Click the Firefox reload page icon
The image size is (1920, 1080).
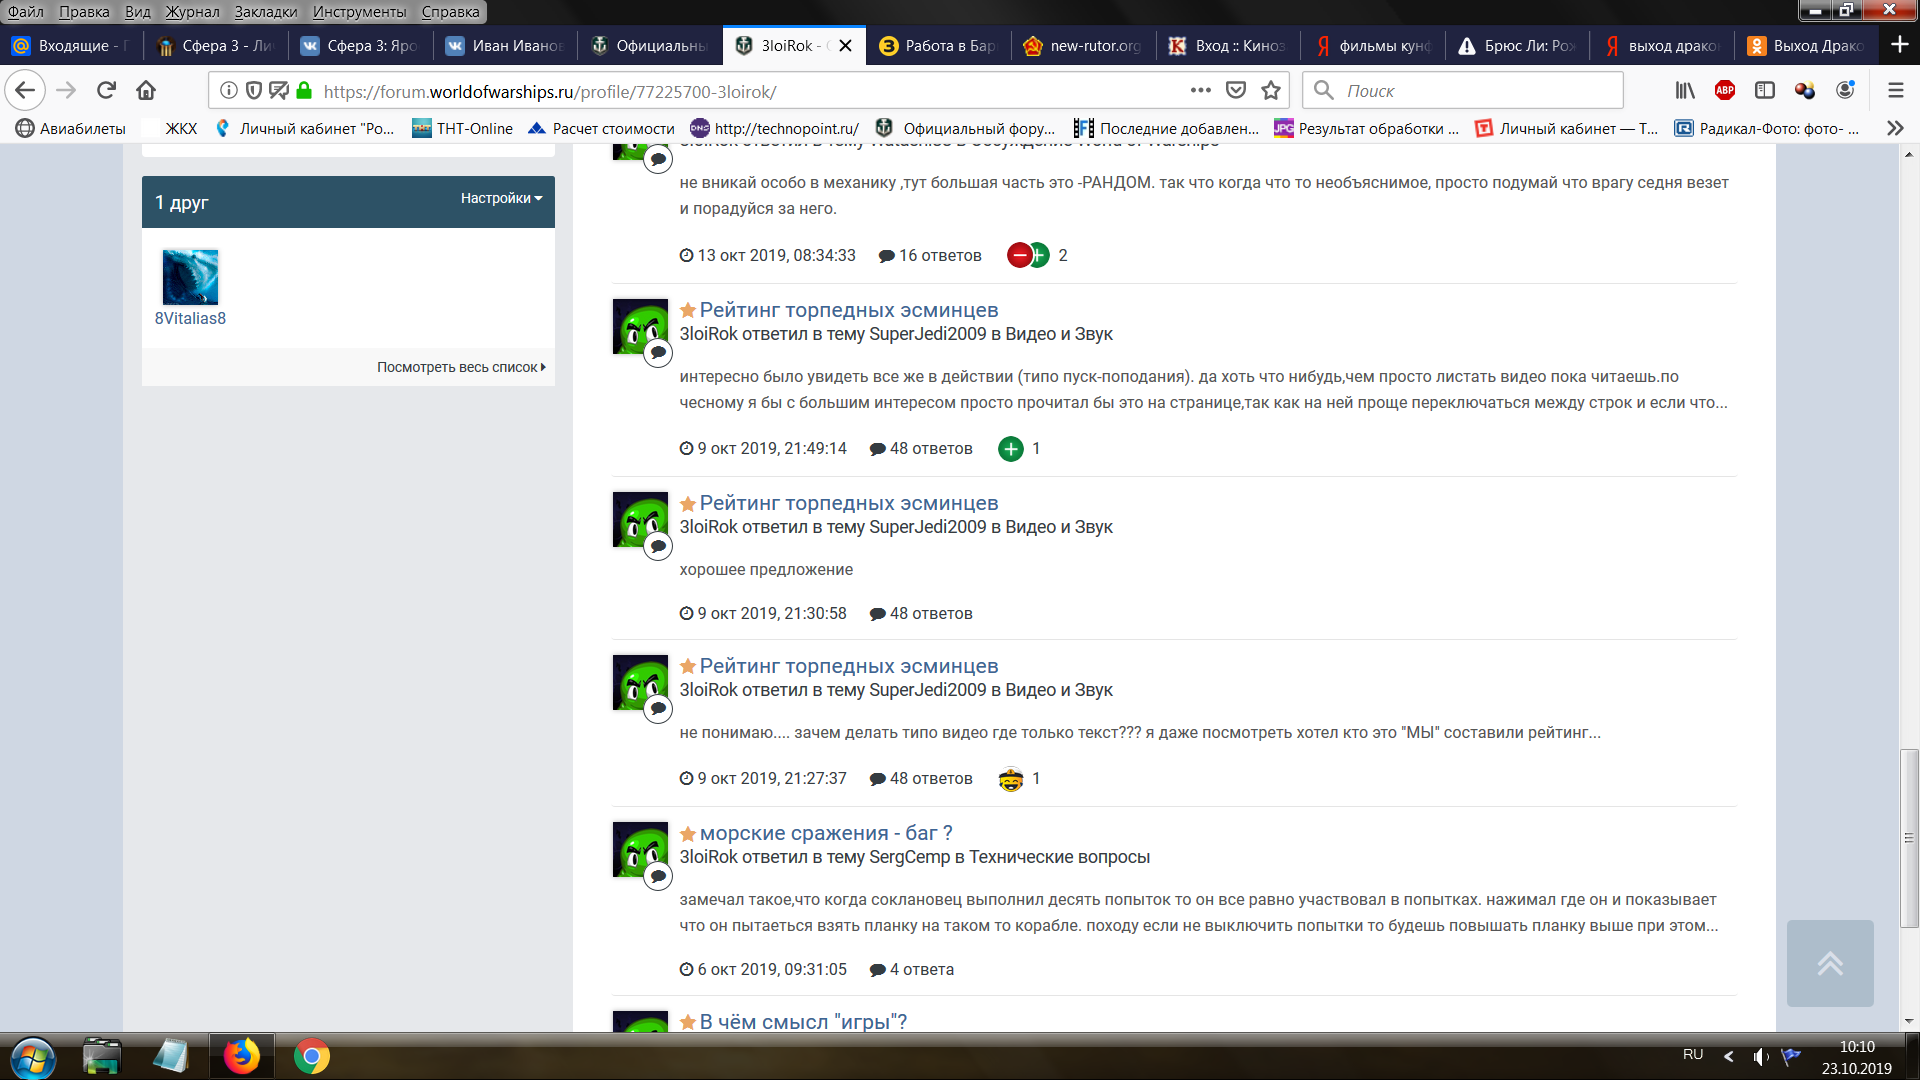[x=106, y=91]
